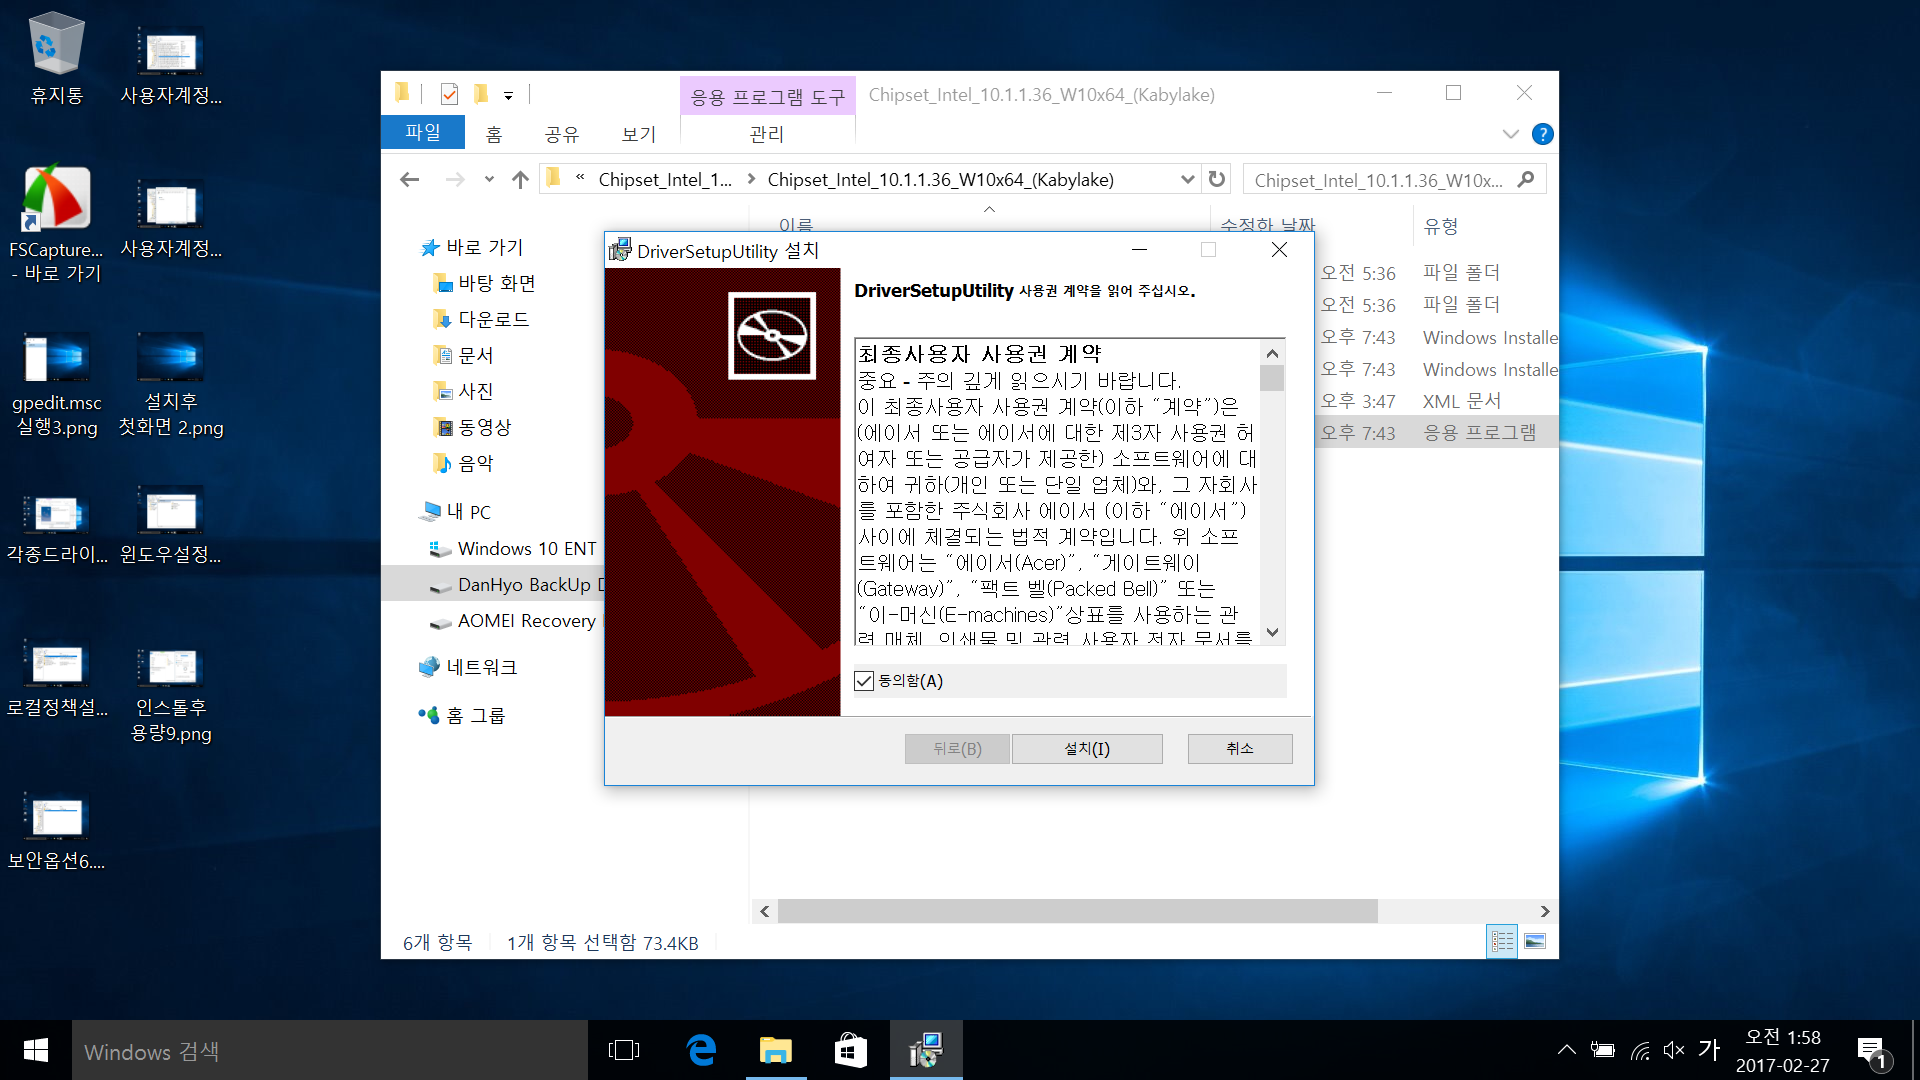1920x1080 pixels.
Task: Click the 취소 cancel button
Action: (1240, 748)
